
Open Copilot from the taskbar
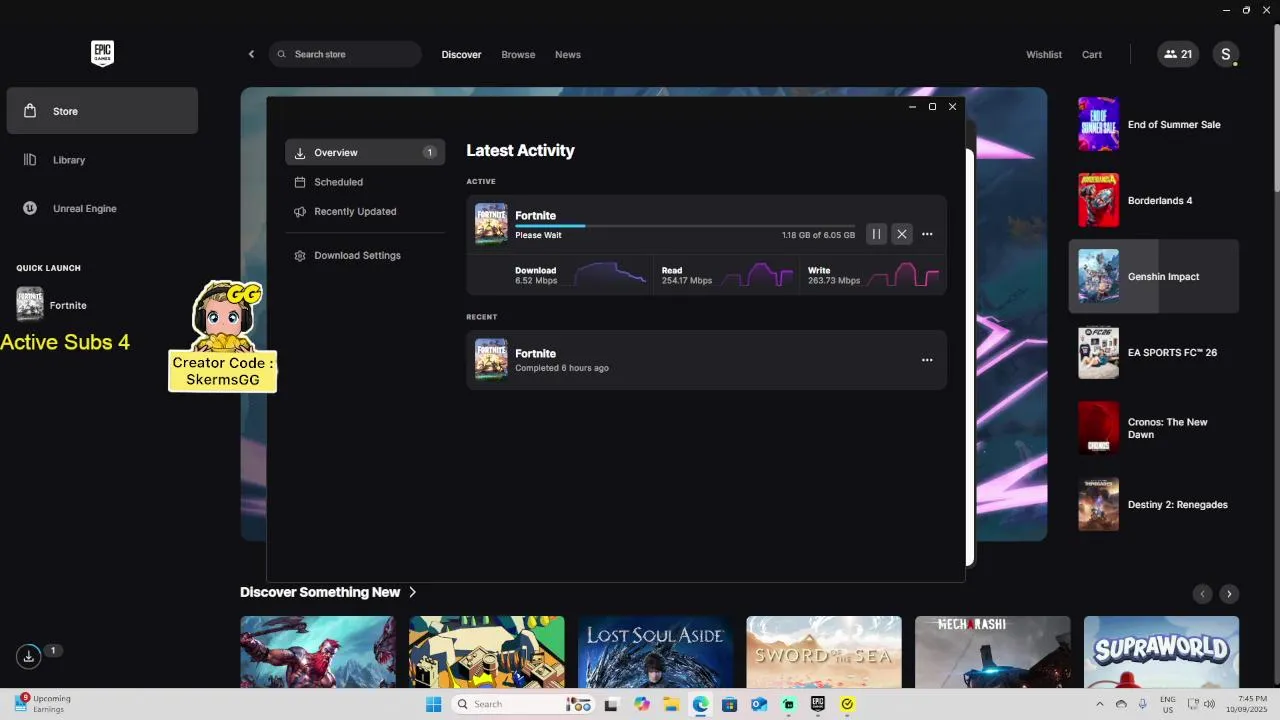point(642,704)
